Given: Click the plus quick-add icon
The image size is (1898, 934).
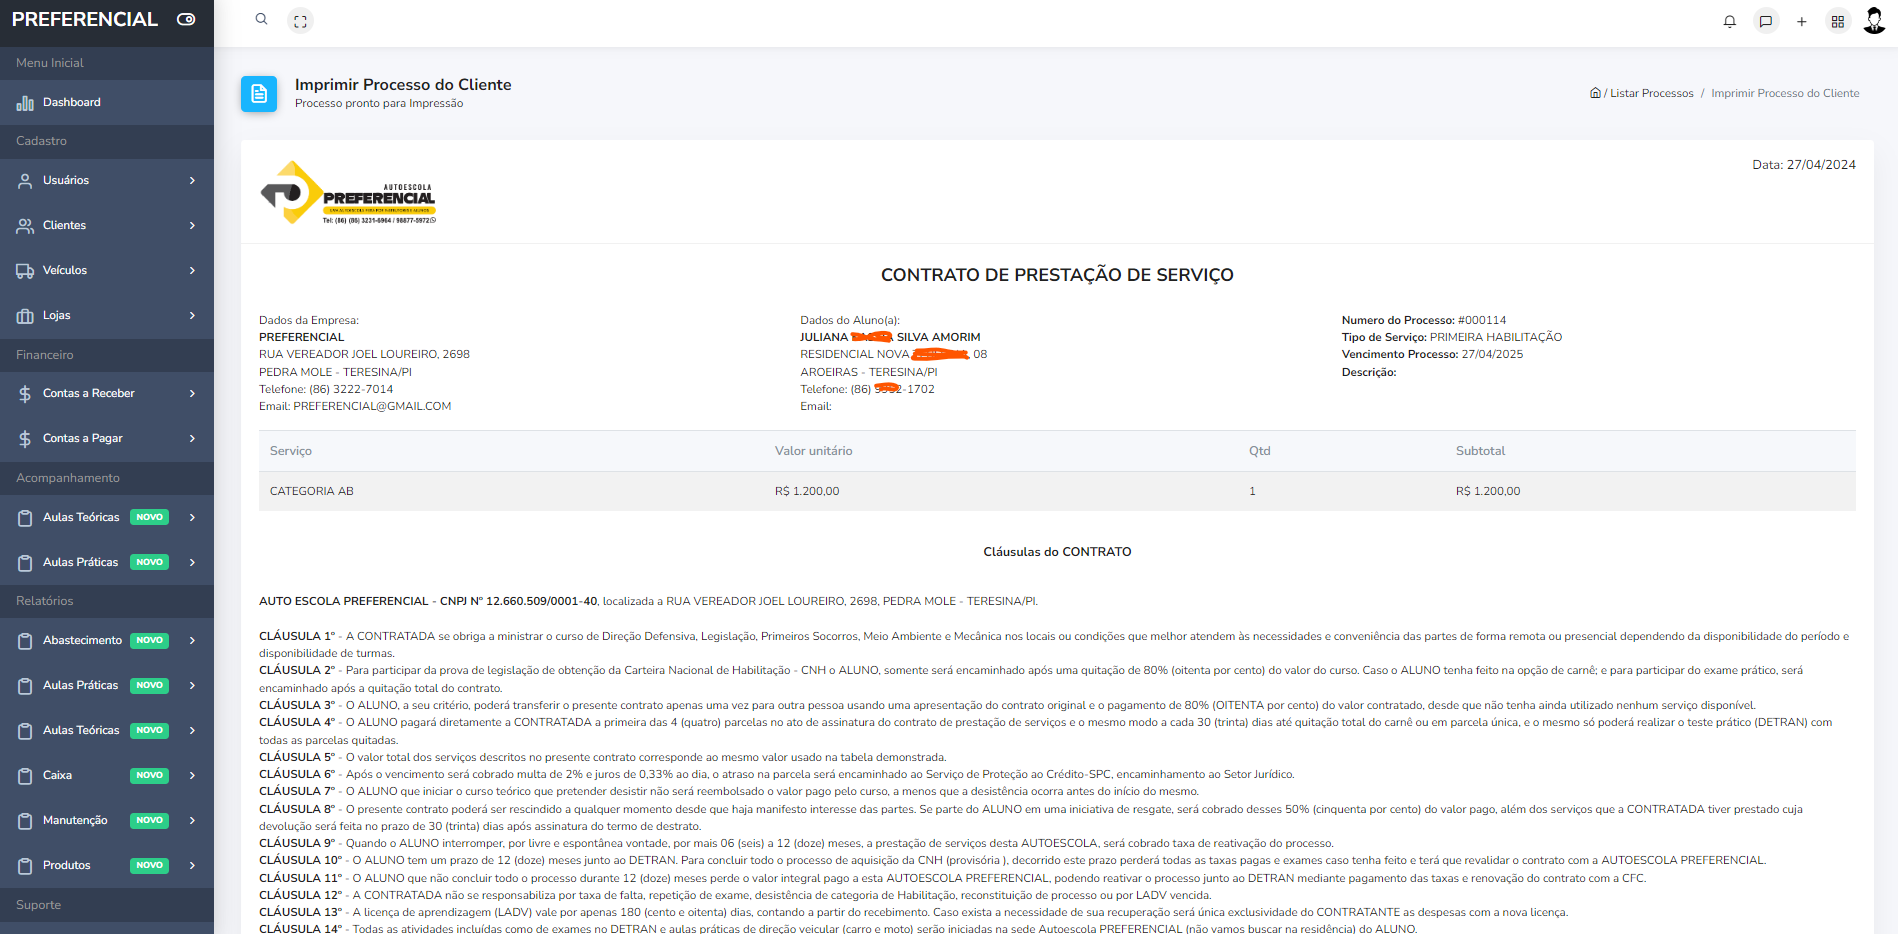Looking at the screenshot, I should click(x=1801, y=21).
